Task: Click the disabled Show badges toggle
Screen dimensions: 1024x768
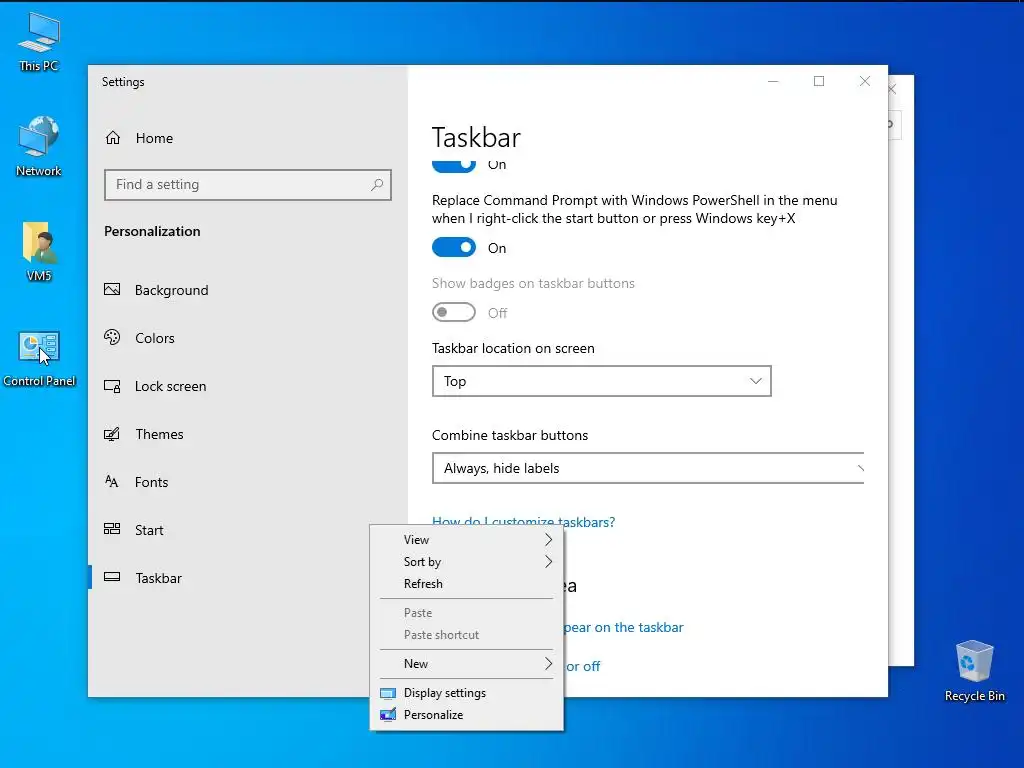Action: point(454,313)
